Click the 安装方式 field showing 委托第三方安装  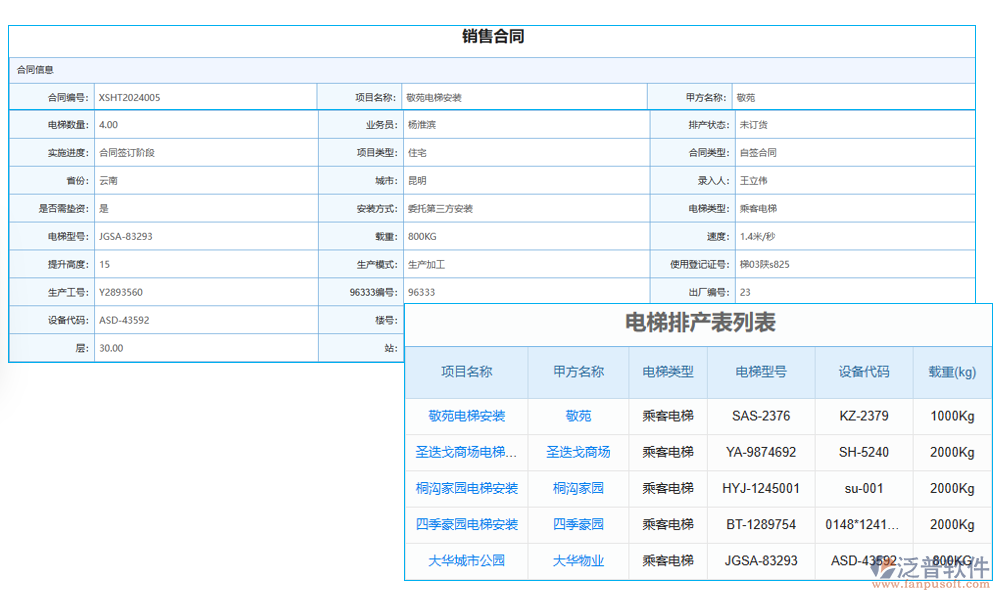pyautogui.click(x=440, y=209)
